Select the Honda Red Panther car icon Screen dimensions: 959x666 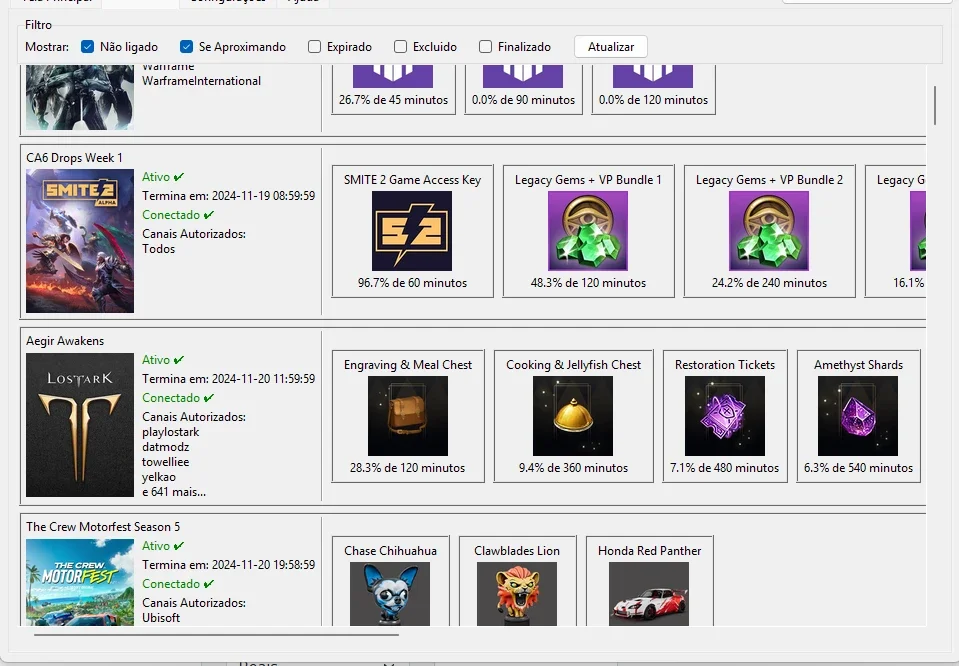[x=649, y=594]
